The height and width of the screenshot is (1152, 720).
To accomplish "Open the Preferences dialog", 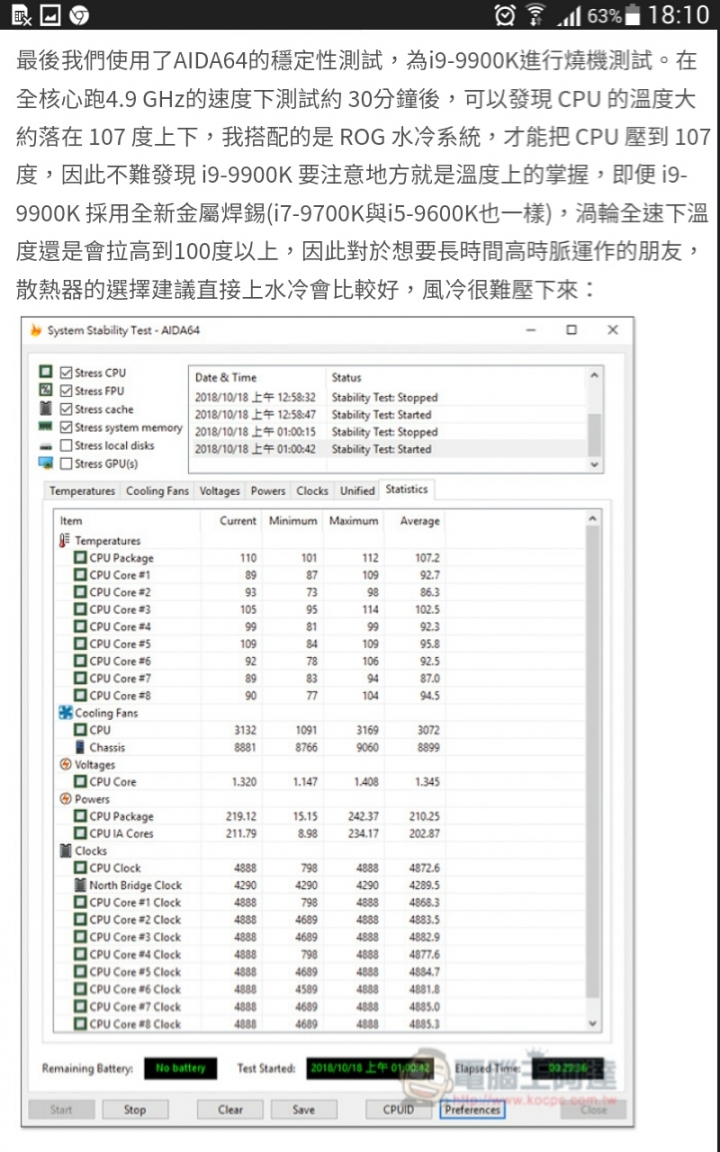I will (472, 1109).
